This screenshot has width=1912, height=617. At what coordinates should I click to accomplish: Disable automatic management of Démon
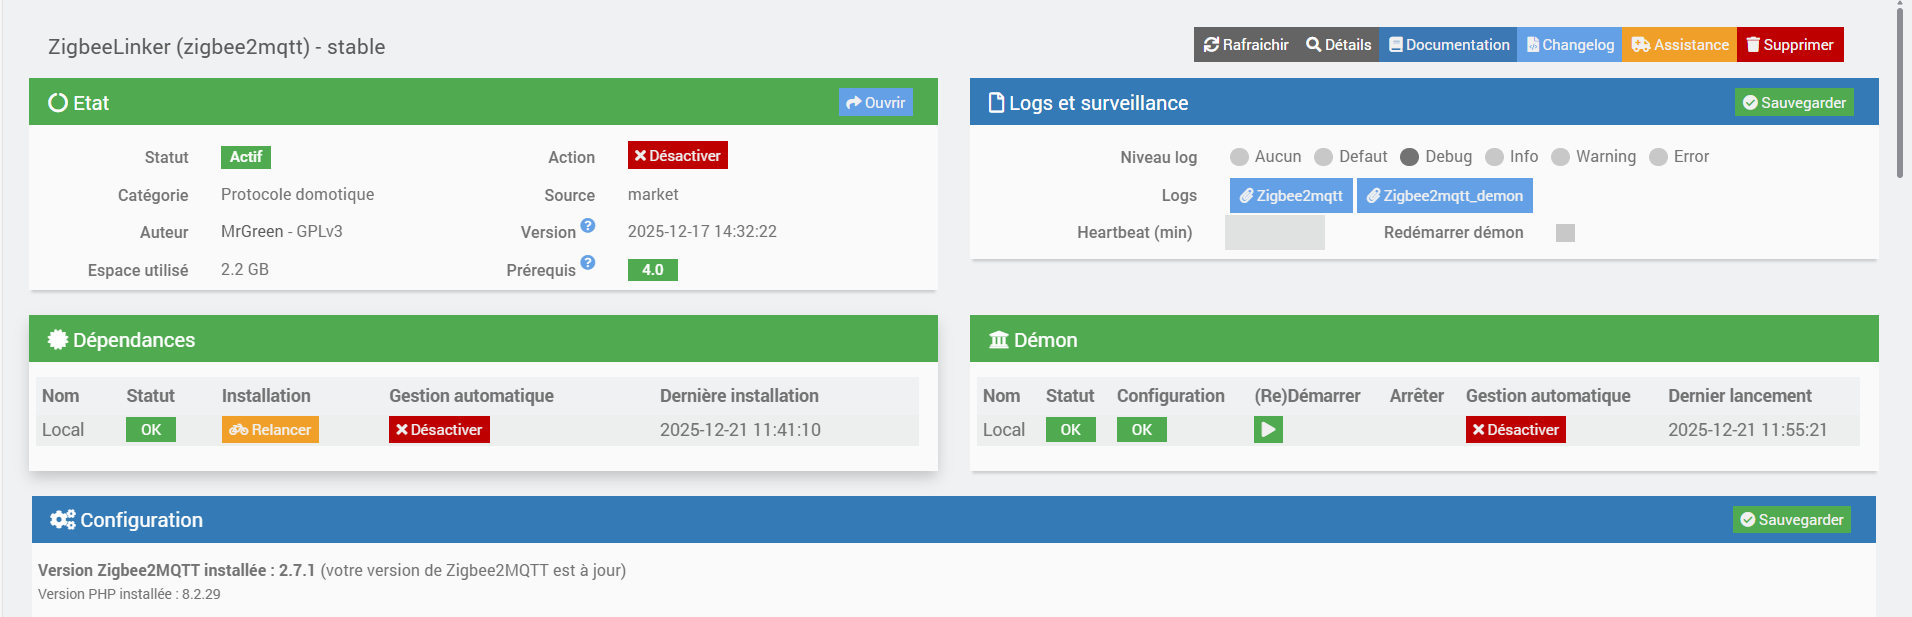click(1516, 430)
